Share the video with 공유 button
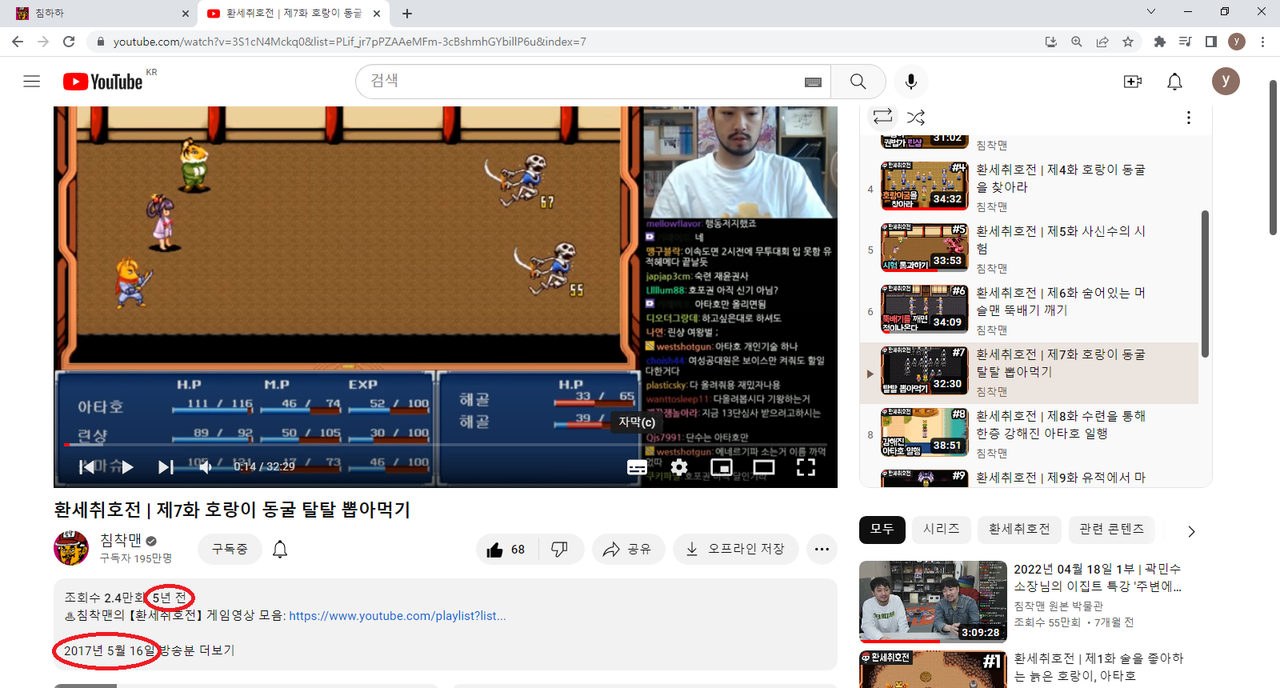Screen dimensions: 1280x688 628,549
